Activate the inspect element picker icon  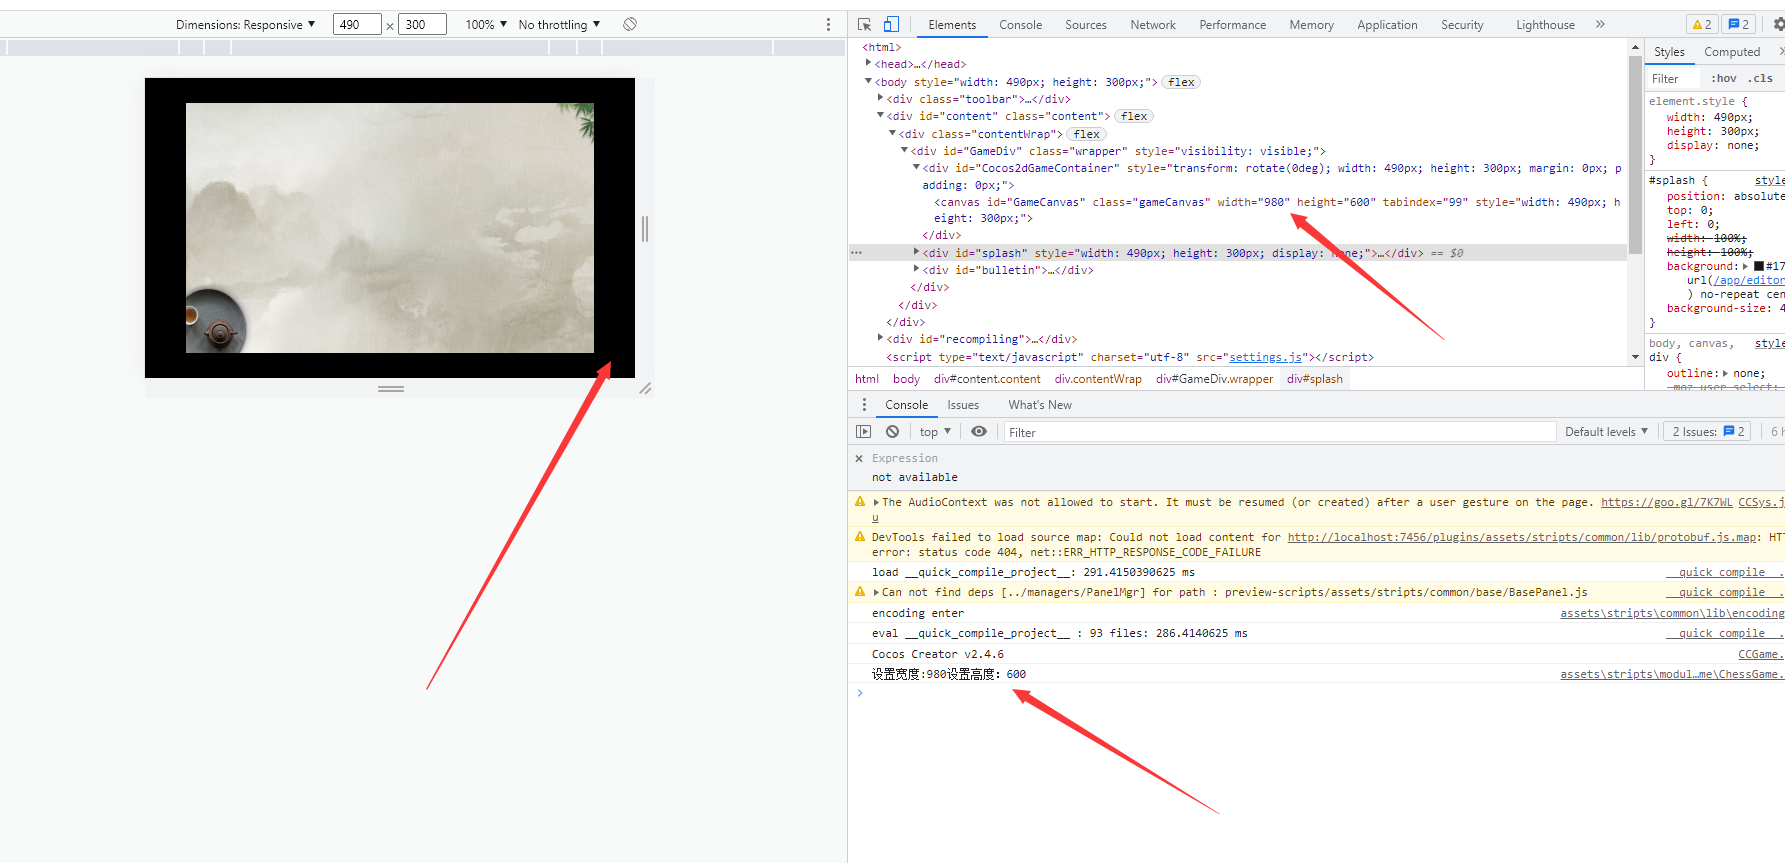(865, 24)
